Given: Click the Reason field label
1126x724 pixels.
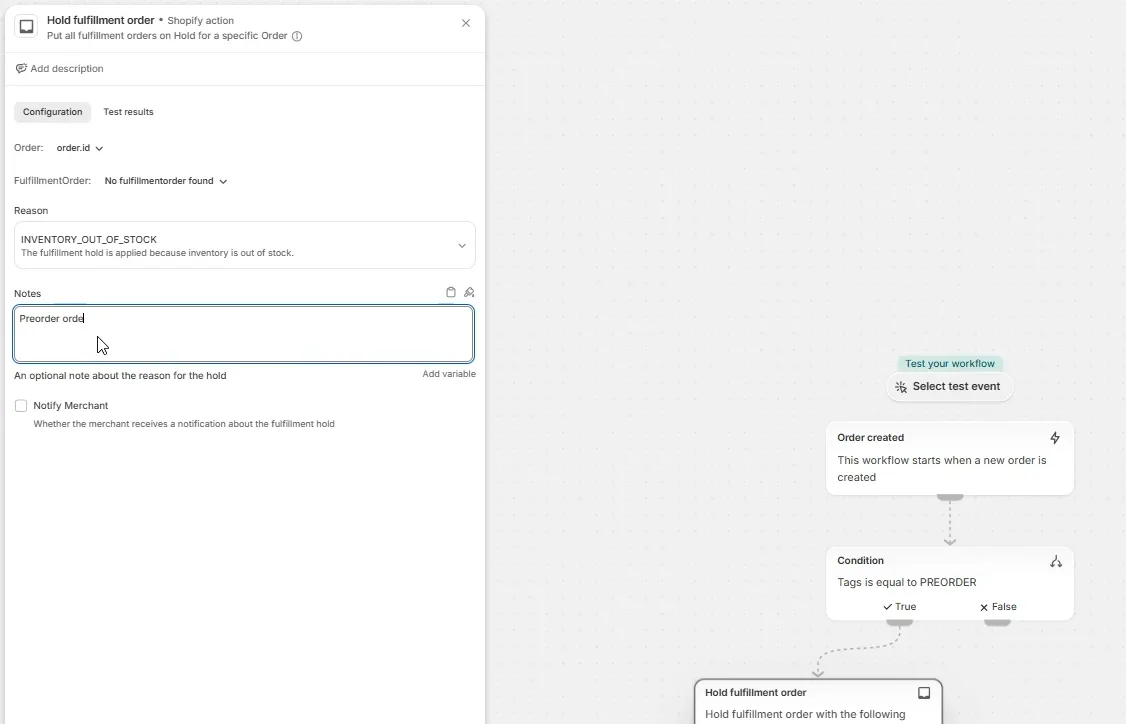Looking at the screenshot, I should pos(31,210).
